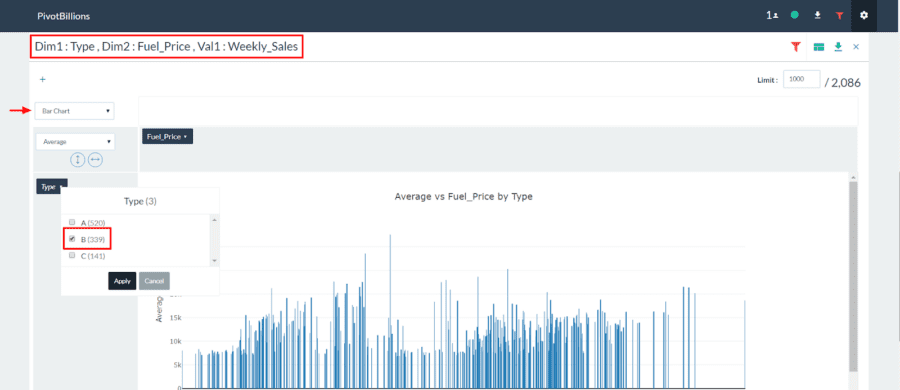This screenshot has width=900, height=390.
Task: Click the vertical swap arrows icon
Action: 77,160
